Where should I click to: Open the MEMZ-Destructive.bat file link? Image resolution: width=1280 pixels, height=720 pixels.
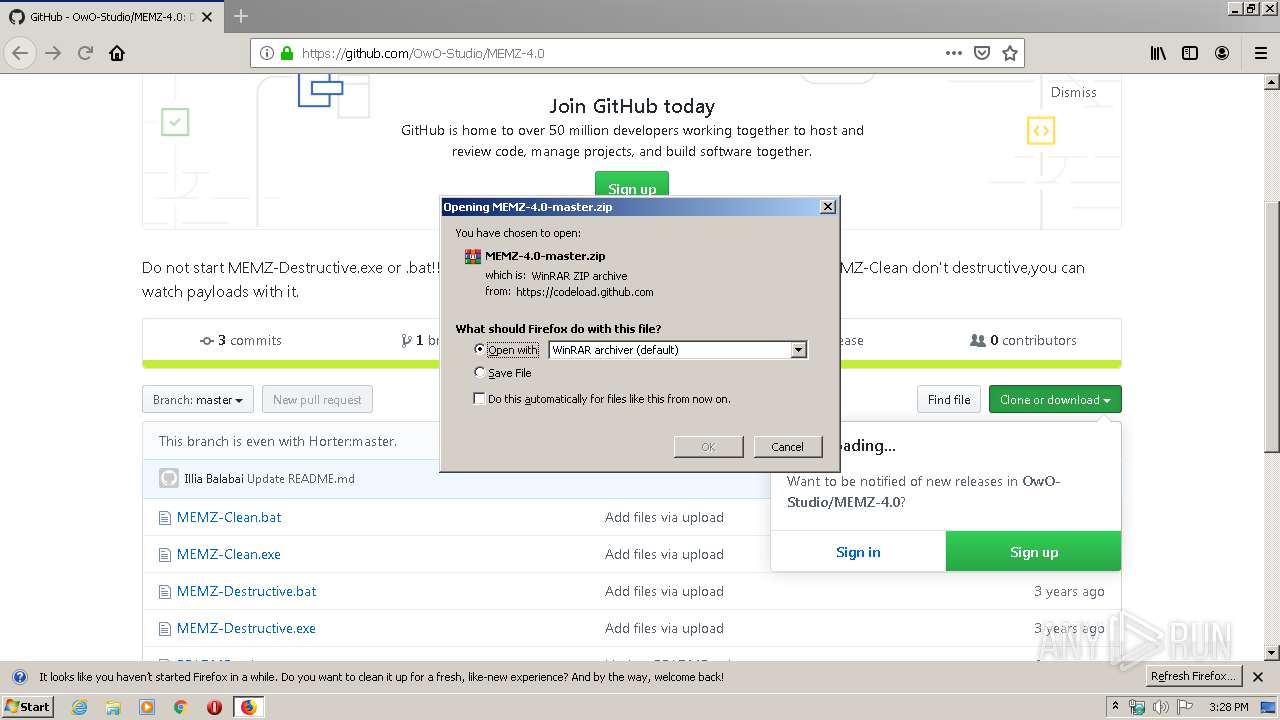[x=246, y=592]
